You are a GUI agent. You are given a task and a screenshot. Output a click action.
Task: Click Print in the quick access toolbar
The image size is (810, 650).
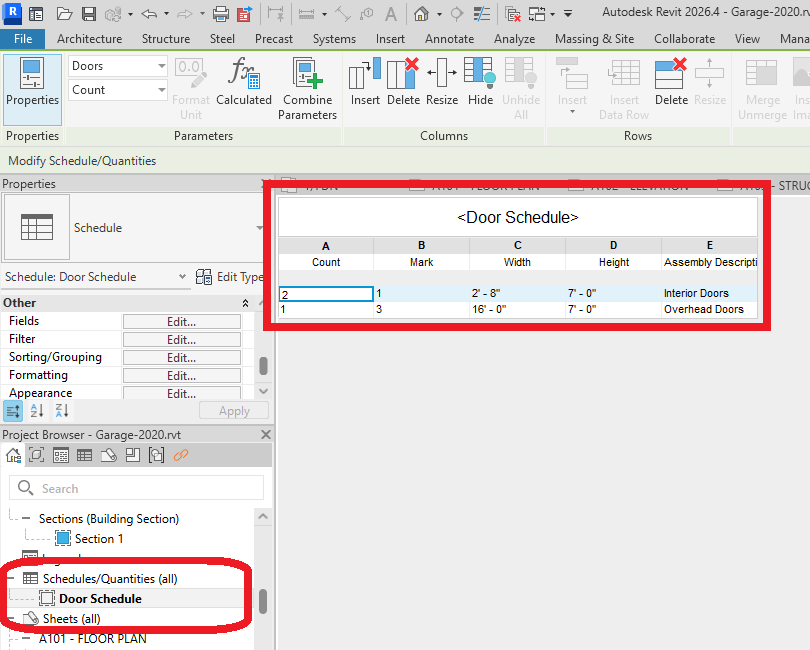tap(220, 14)
